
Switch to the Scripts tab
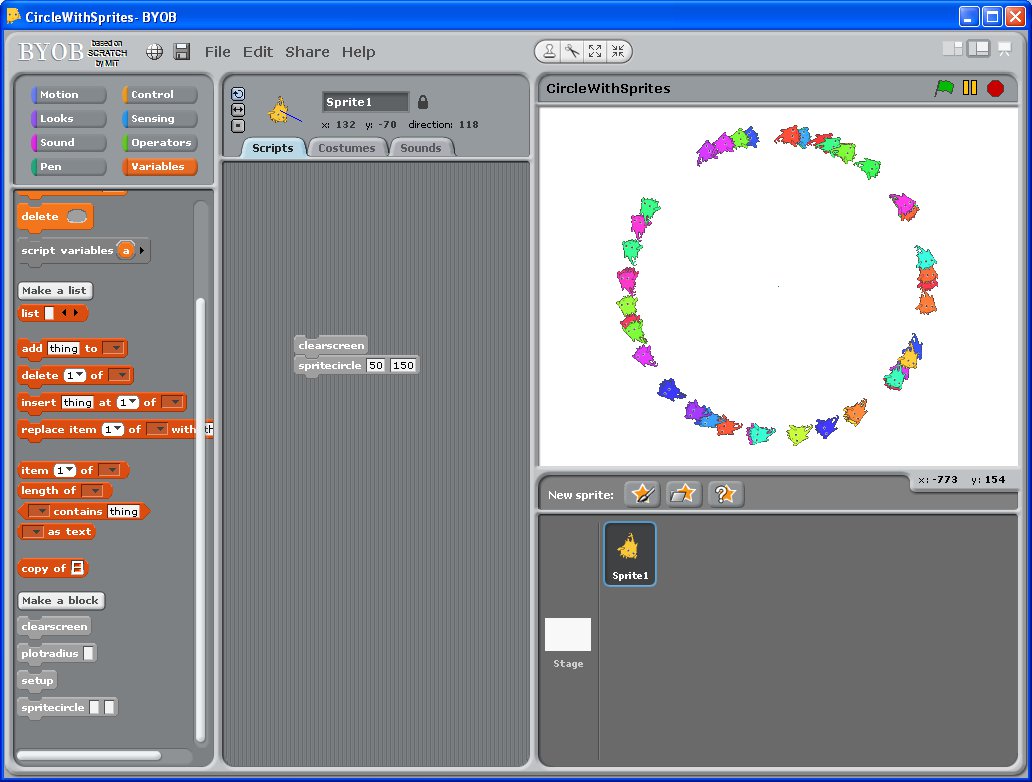272,148
